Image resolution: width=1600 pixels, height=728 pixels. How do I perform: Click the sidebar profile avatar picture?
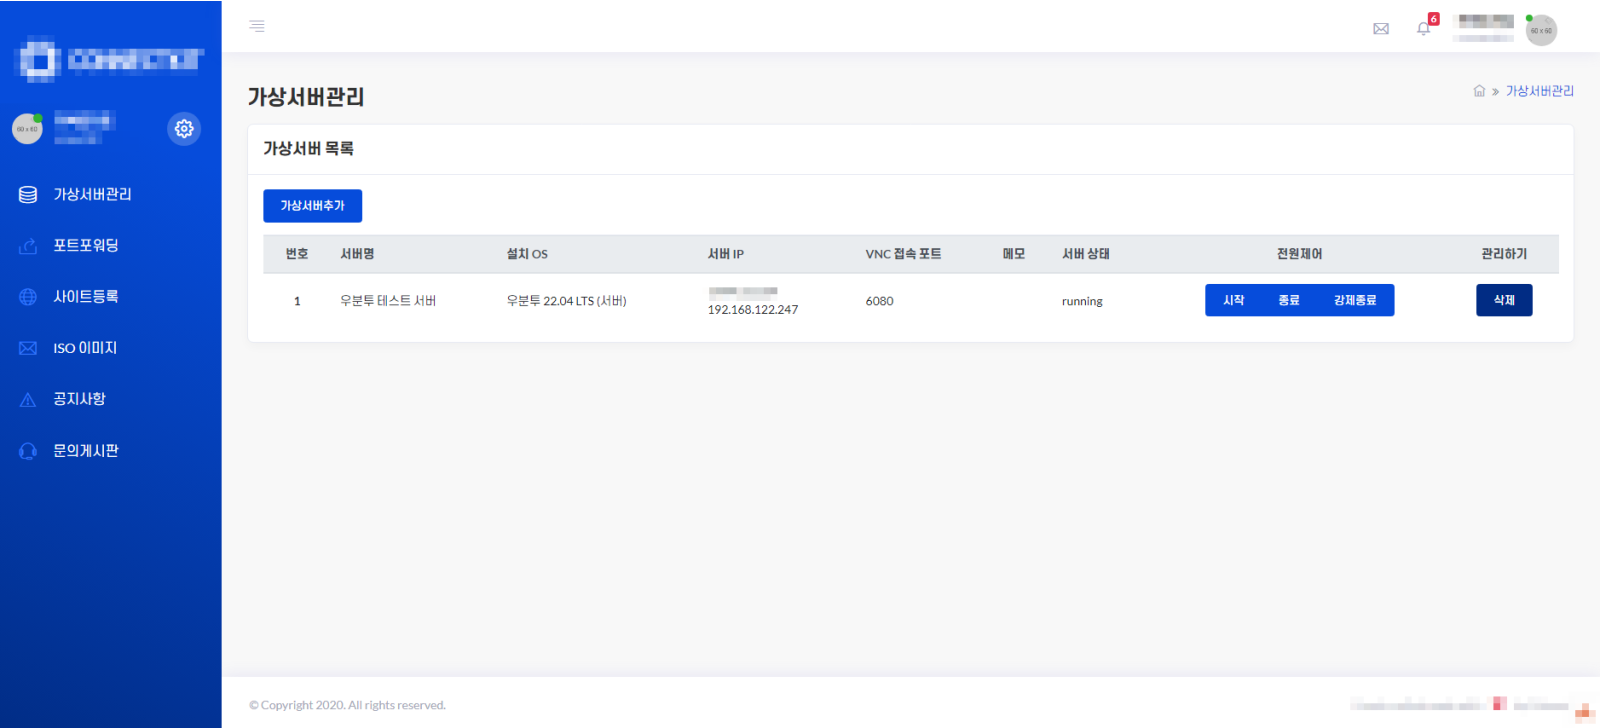27,129
